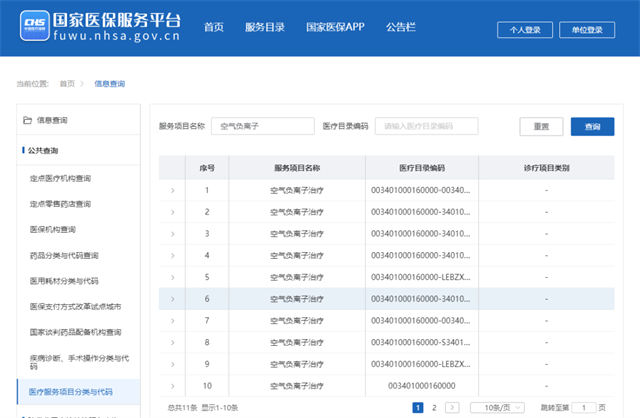The image size is (640, 418).
Task: Click the 信息查询 breadcrumb link
Action: click(109, 84)
